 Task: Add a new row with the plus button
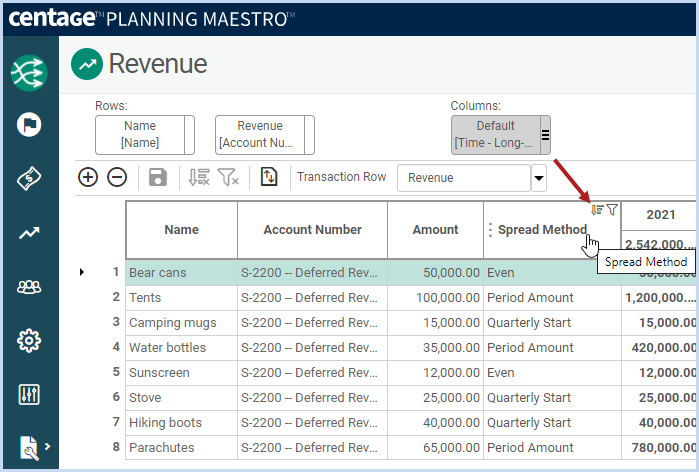point(88,177)
